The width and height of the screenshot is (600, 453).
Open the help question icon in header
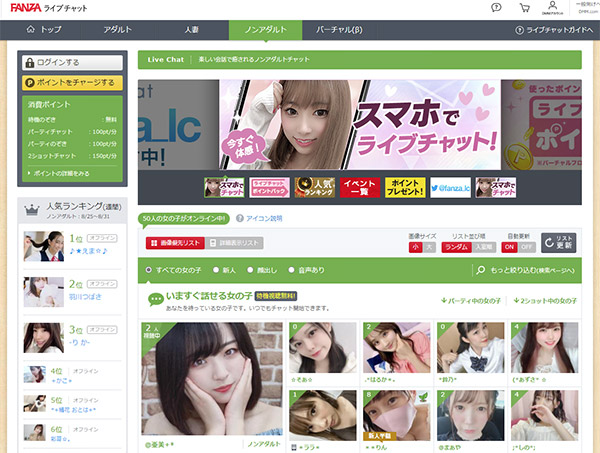point(496,7)
